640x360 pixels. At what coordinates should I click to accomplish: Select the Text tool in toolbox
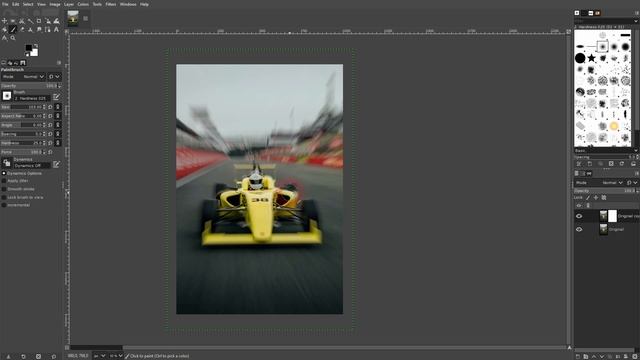tap(56, 29)
